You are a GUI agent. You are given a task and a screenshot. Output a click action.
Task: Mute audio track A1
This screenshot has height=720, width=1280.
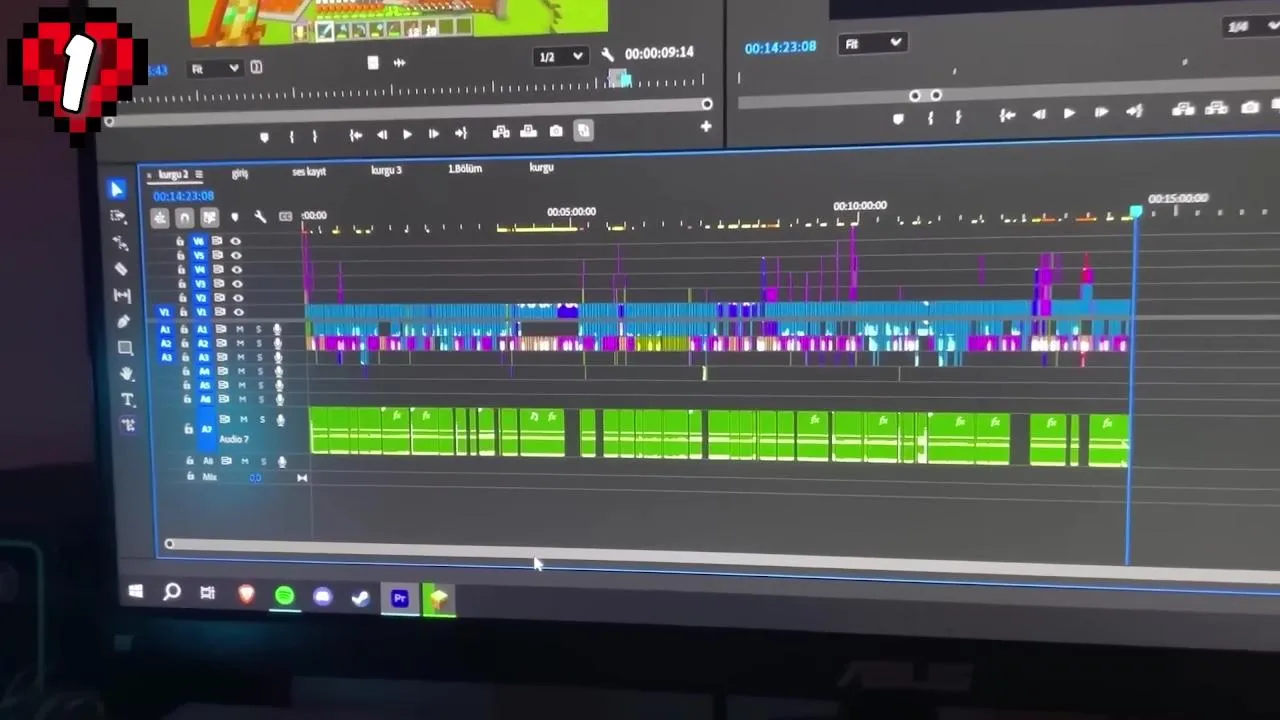tap(240, 329)
